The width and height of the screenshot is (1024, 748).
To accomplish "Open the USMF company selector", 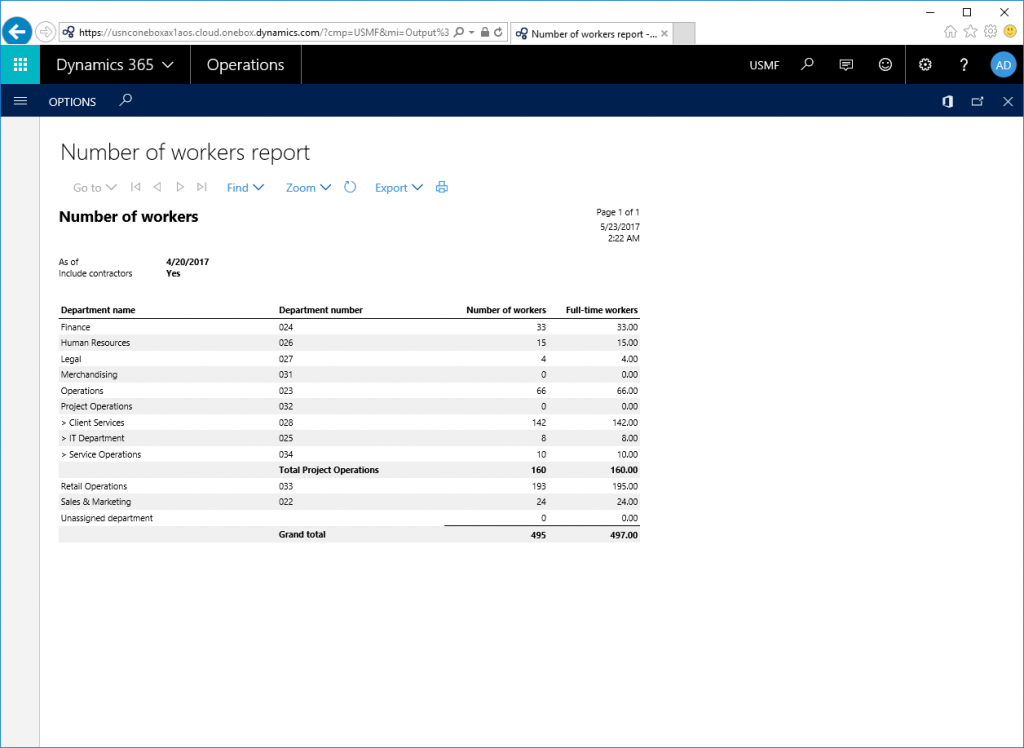I will (x=763, y=64).
